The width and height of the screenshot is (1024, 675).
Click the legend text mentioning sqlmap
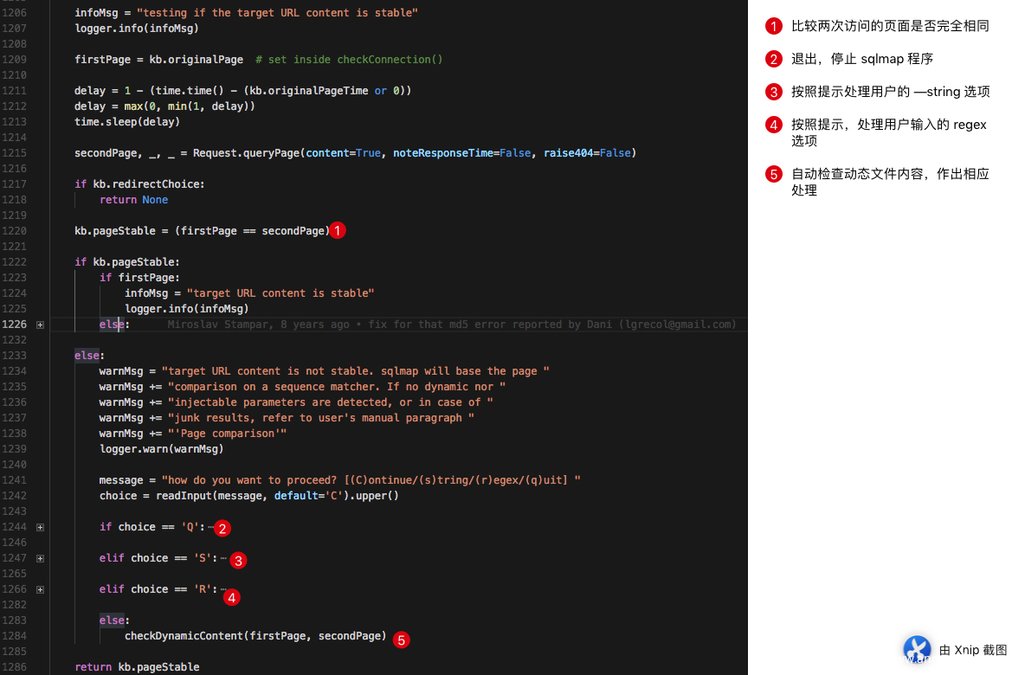(x=861, y=59)
